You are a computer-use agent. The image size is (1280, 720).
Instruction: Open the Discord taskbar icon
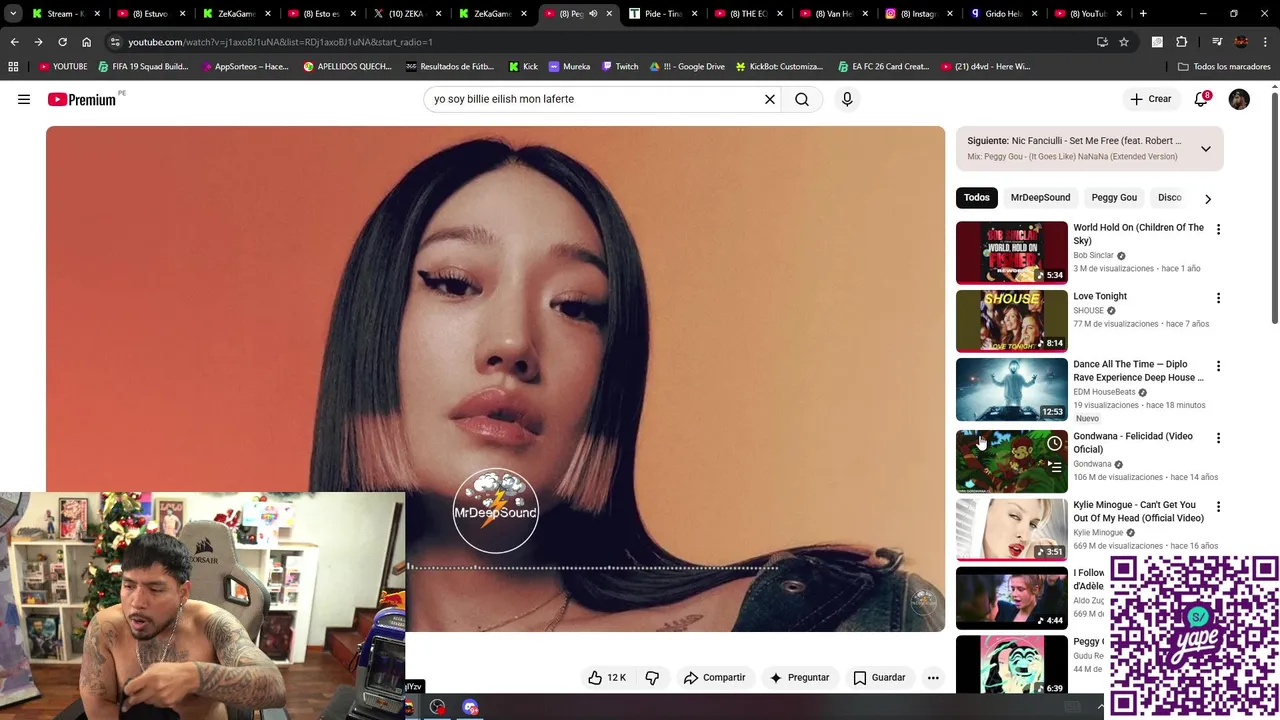(470, 707)
